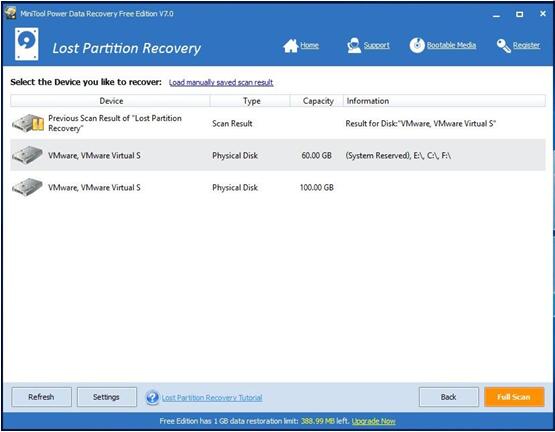
Task: Click the Lost Partition Recovery disk logo
Action: [x=27, y=44]
